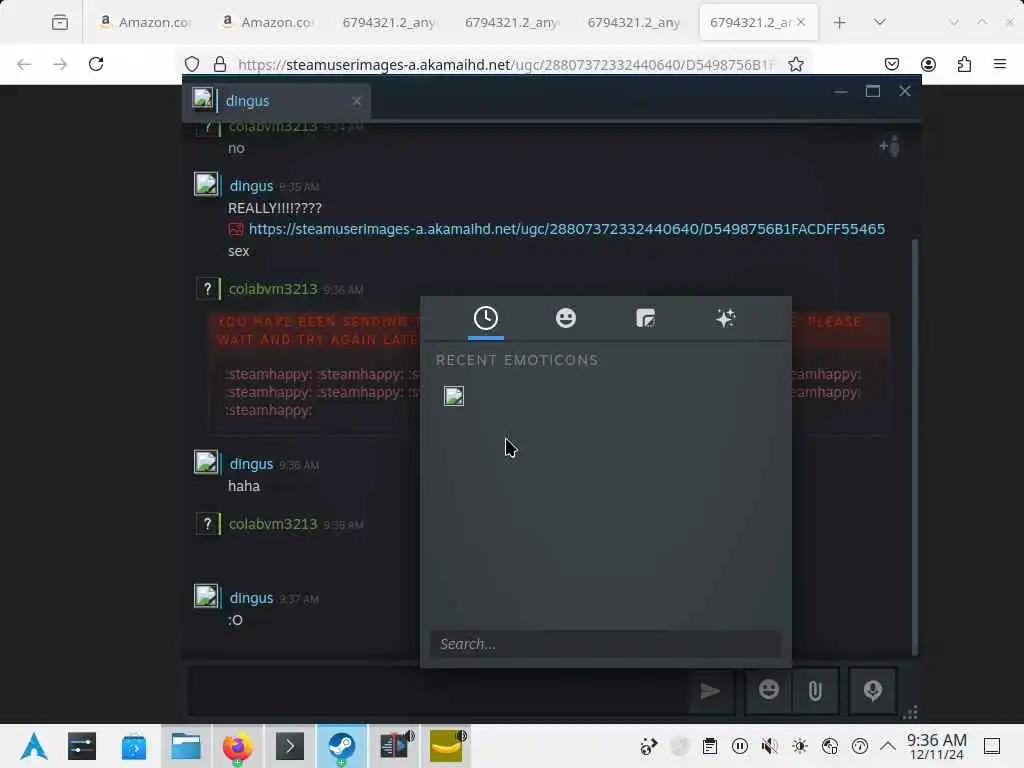The image size is (1024, 768).
Task: Go back in Firefox
Action: click(24, 64)
